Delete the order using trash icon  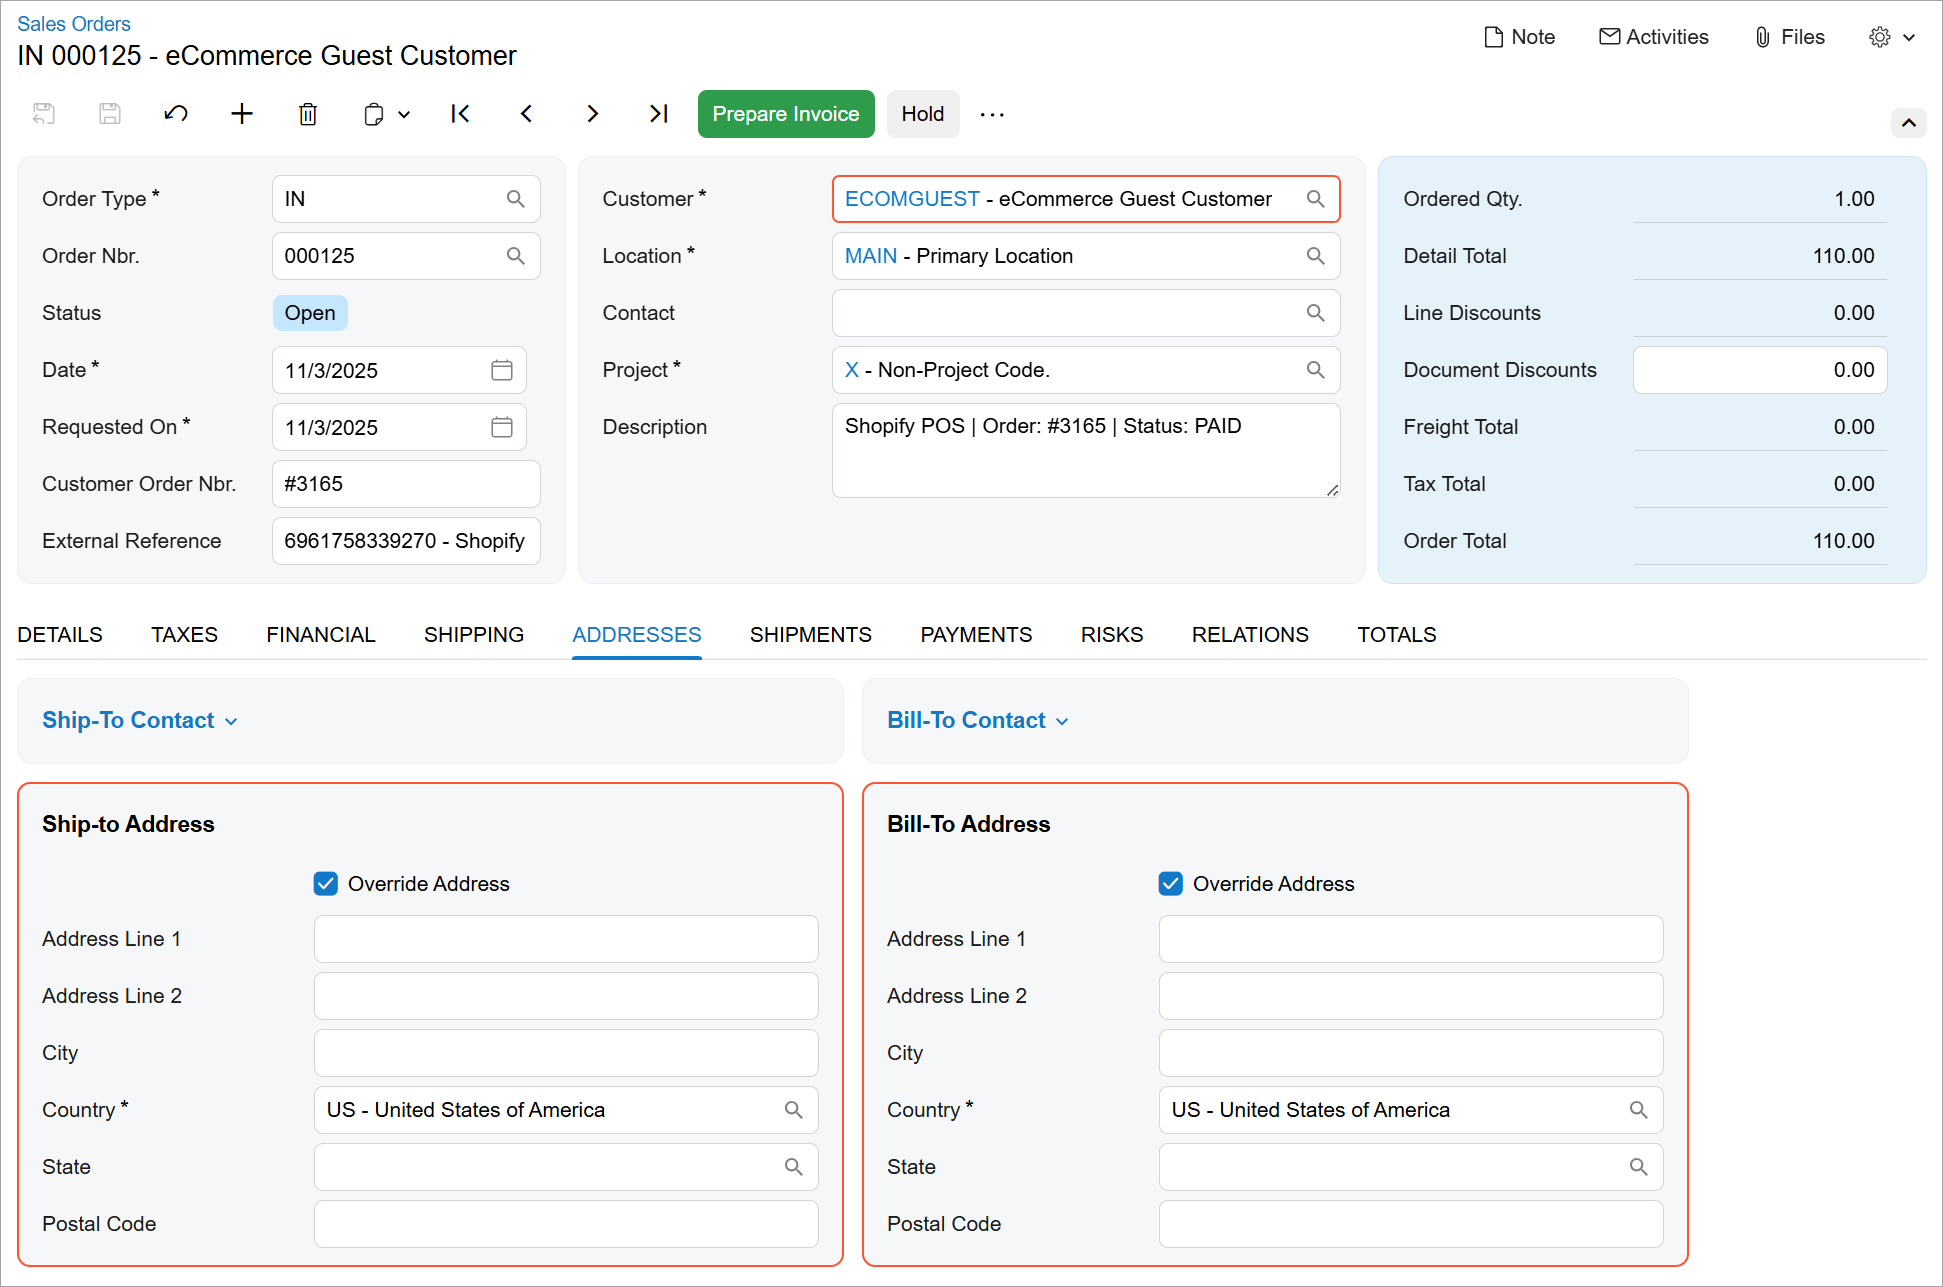(308, 114)
